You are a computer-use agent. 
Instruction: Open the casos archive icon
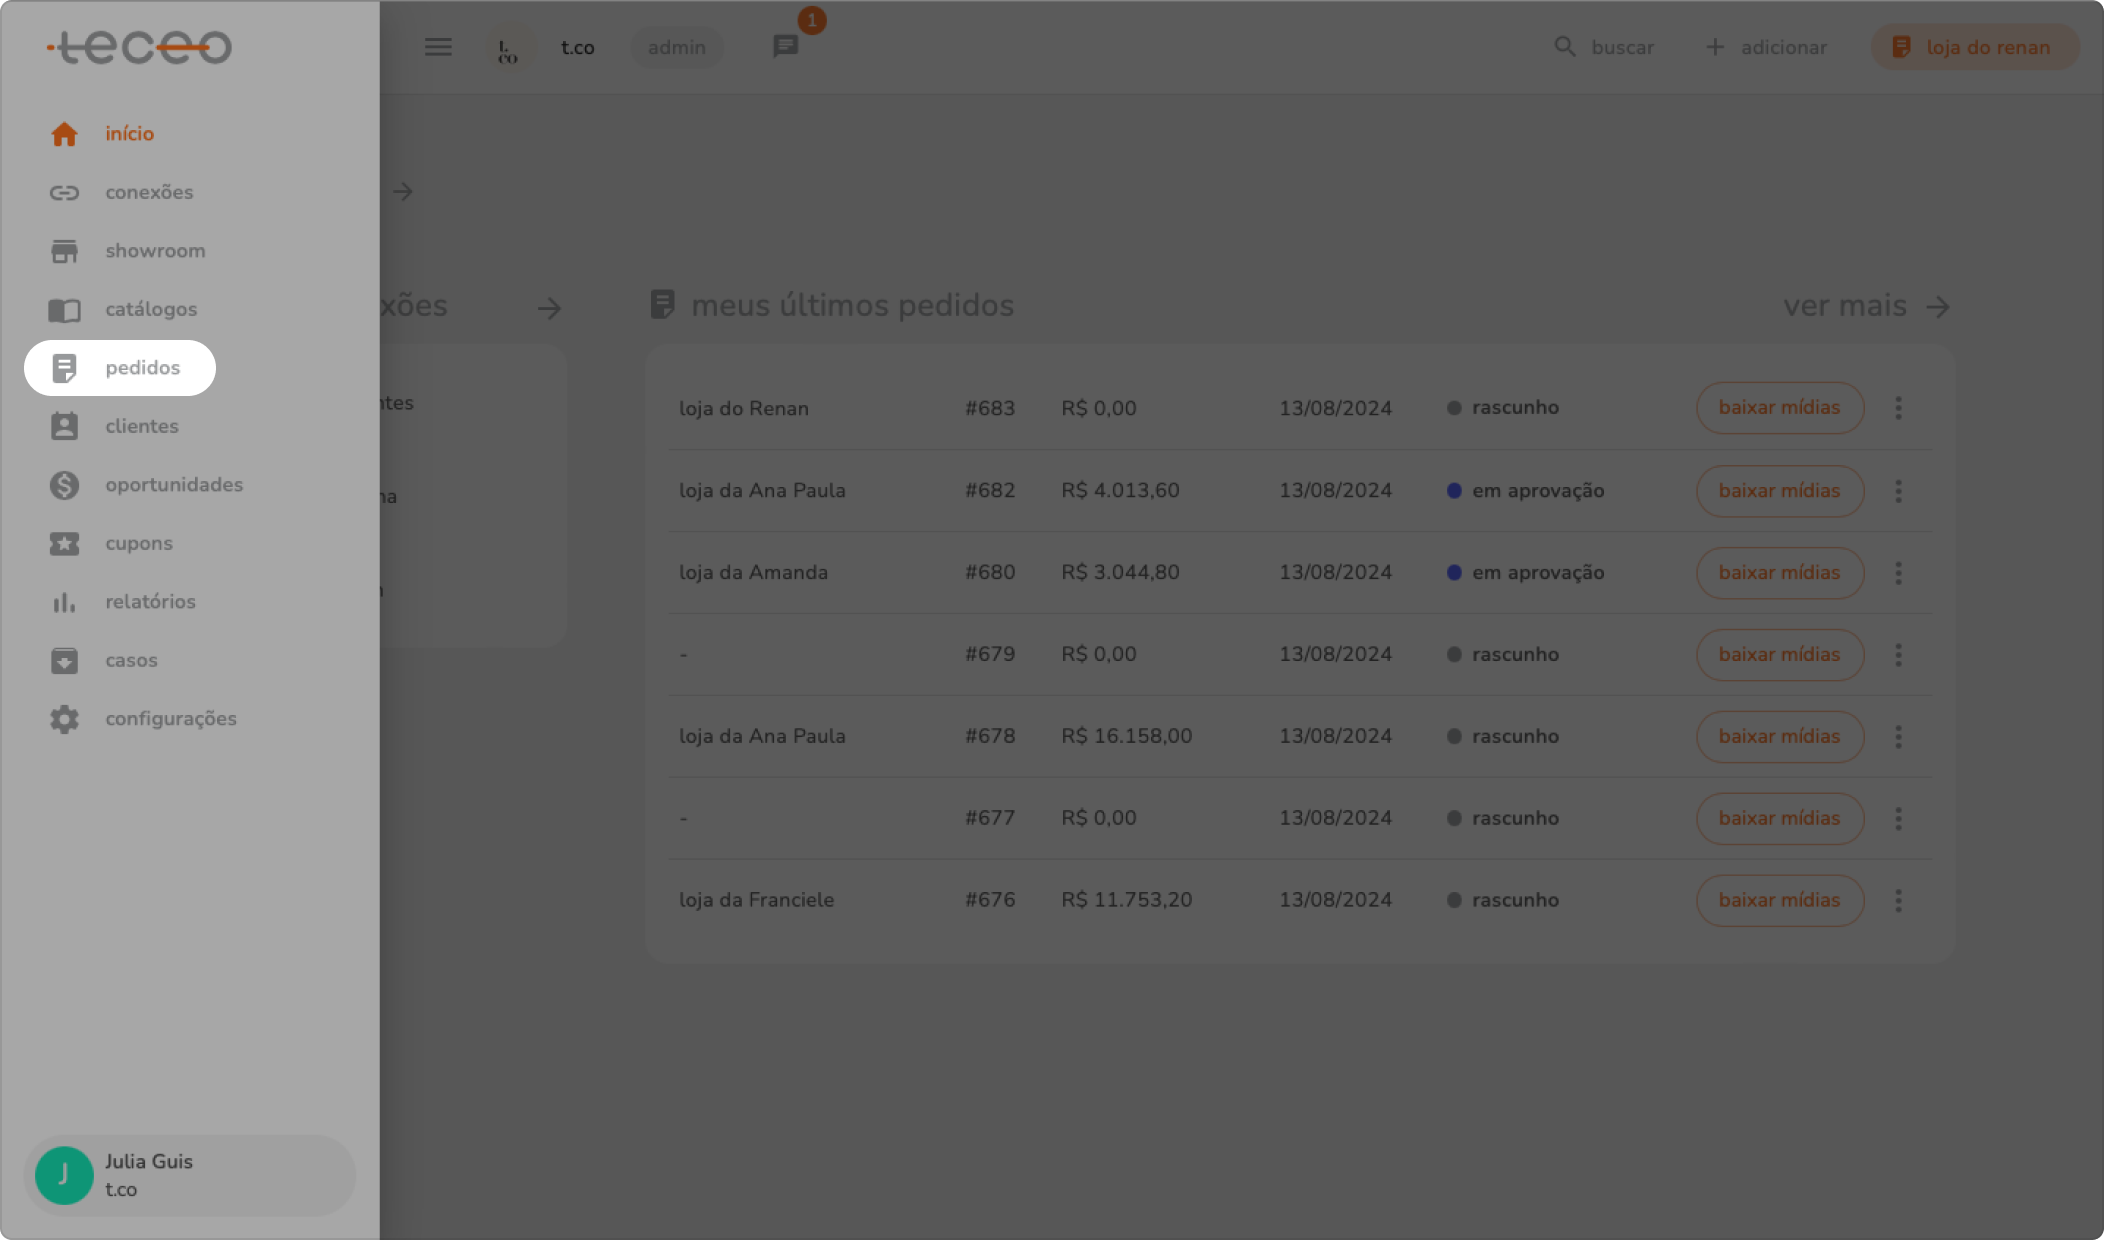coord(64,660)
